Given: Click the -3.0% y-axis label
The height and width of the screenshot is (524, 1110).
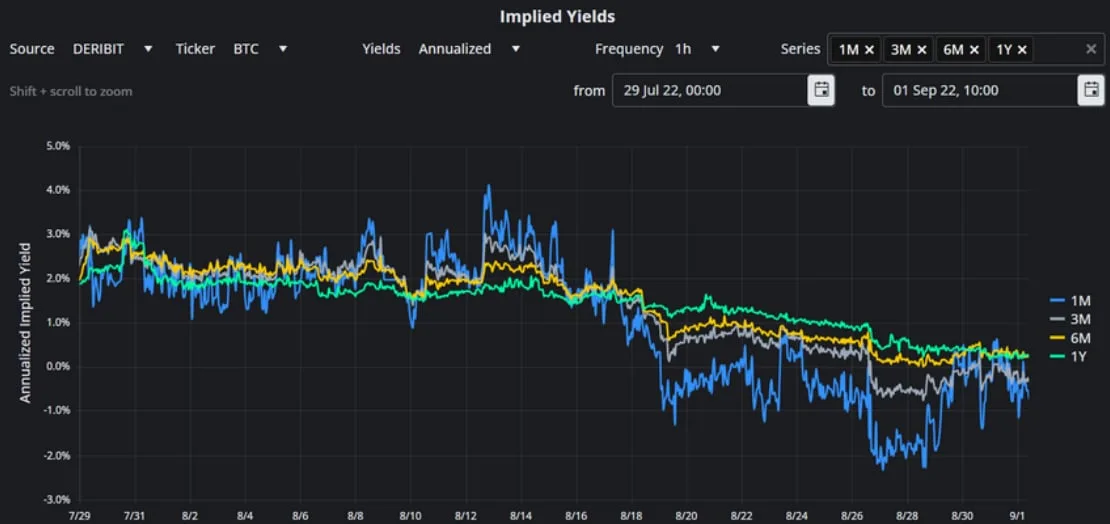Looking at the screenshot, I should (x=57, y=500).
